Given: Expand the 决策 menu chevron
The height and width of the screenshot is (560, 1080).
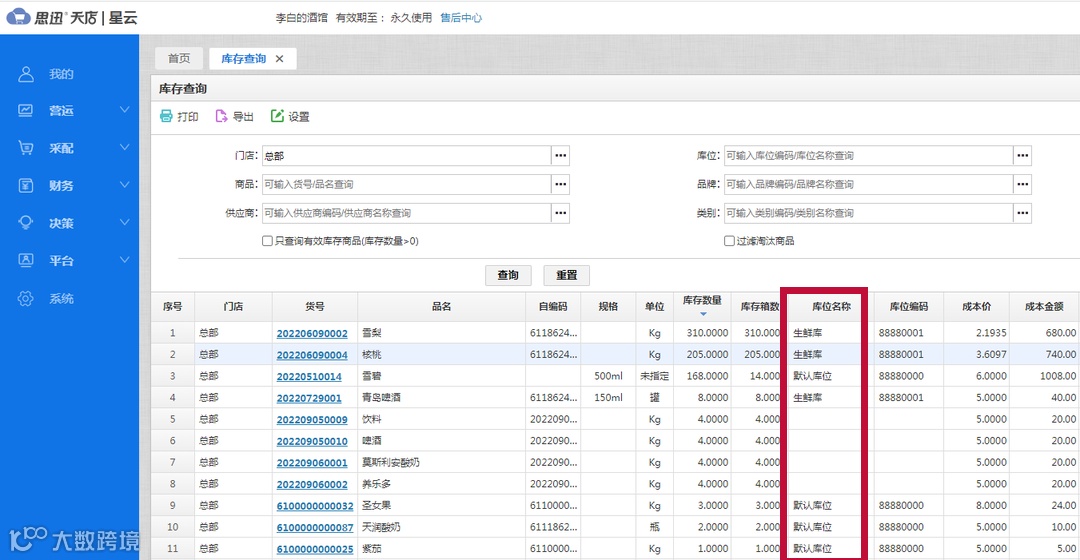Looking at the screenshot, I should (125, 222).
